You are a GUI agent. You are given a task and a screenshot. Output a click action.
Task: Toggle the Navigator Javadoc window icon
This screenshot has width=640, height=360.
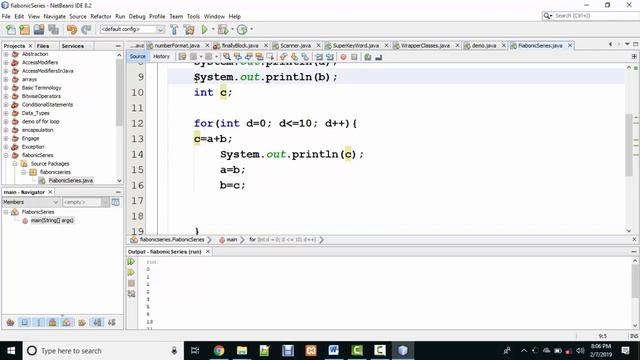116,202
